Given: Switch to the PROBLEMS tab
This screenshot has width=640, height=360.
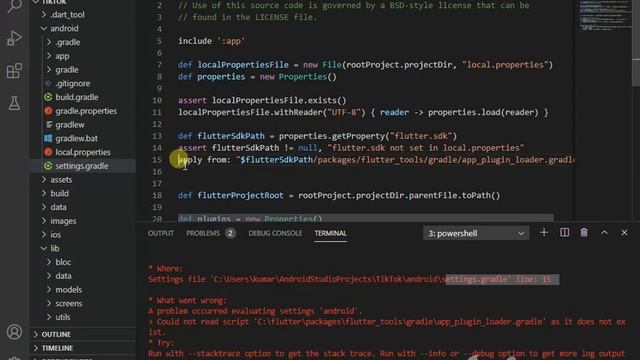Looking at the screenshot, I should (x=203, y=233).
